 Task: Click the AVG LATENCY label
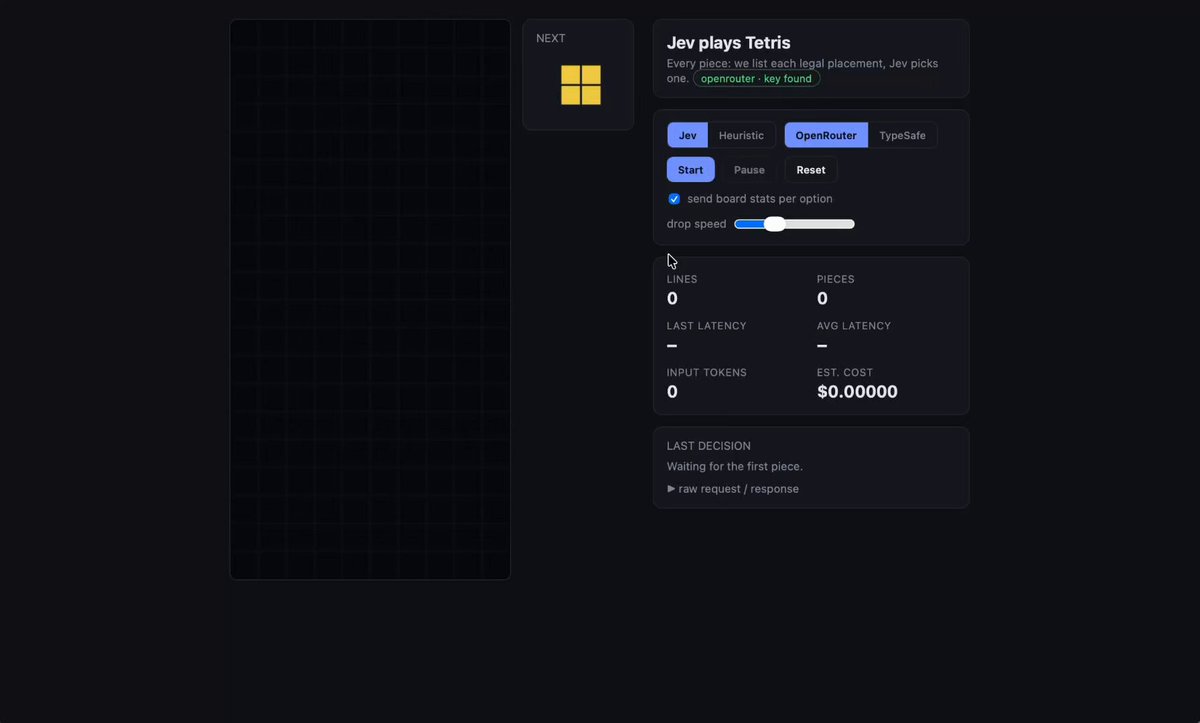point(854,326)
